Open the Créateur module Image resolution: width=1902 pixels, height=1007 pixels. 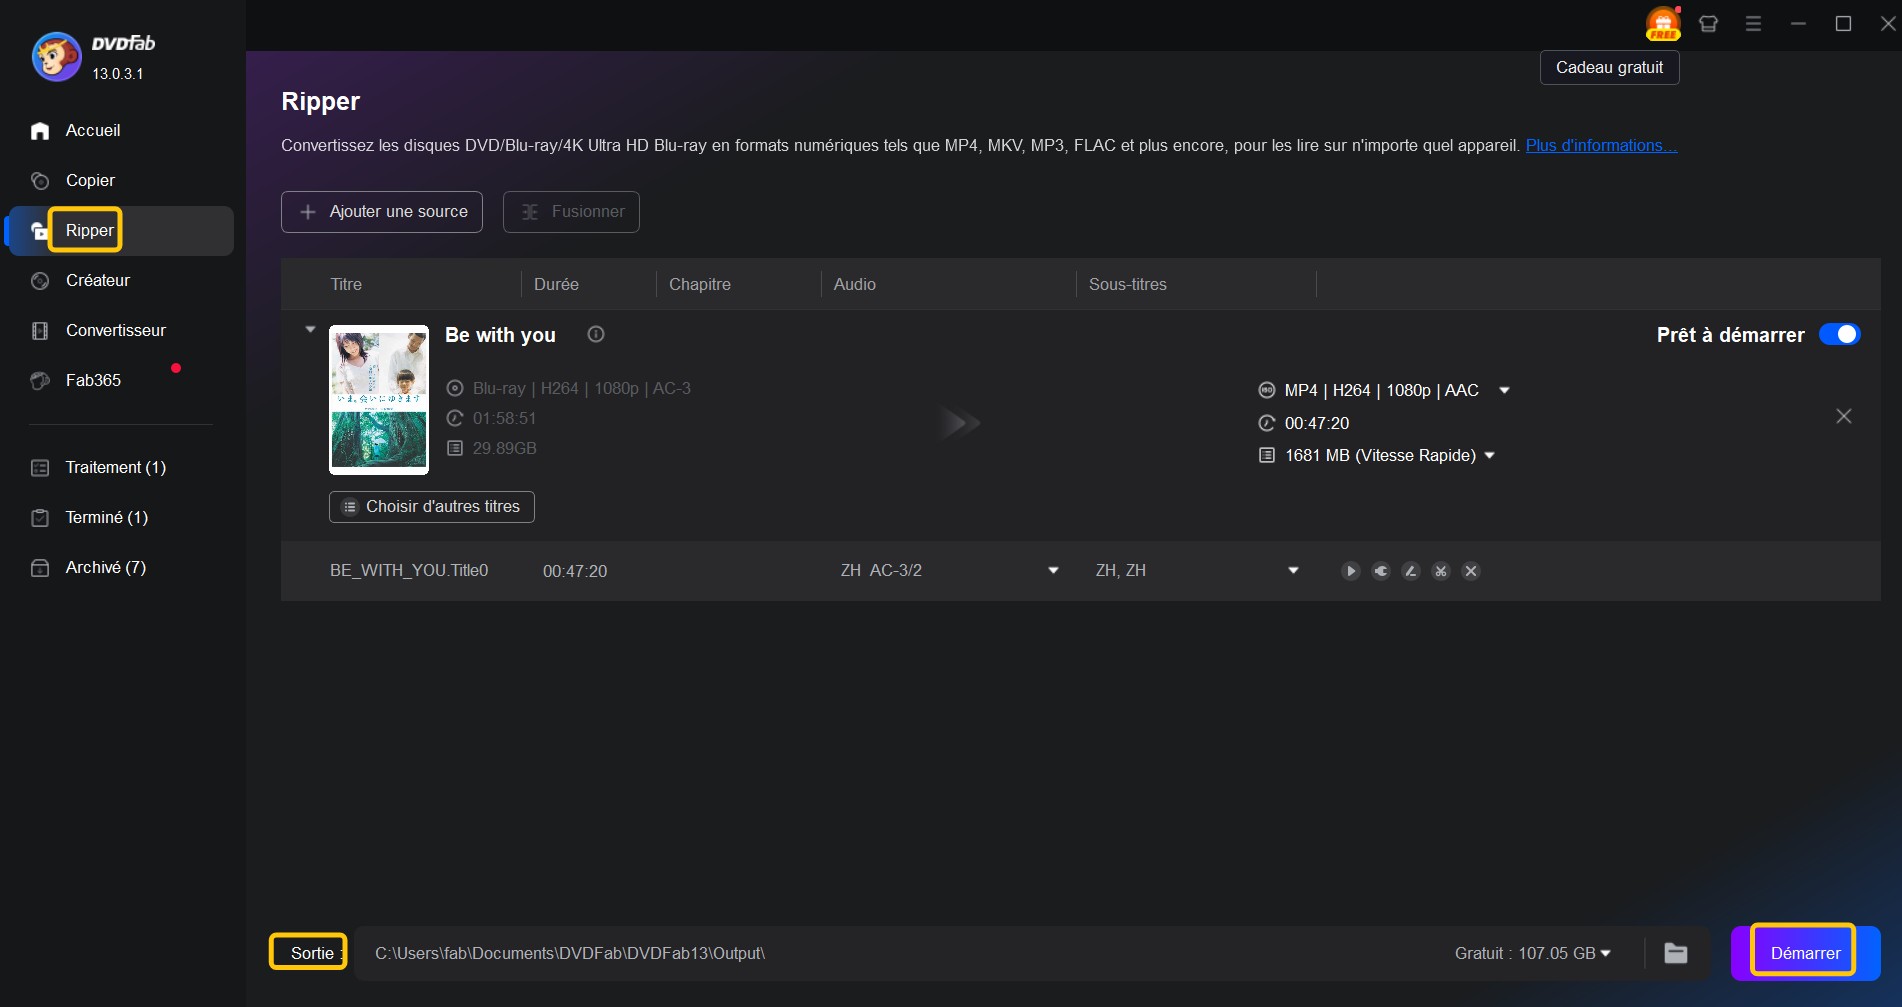[98, 281]
